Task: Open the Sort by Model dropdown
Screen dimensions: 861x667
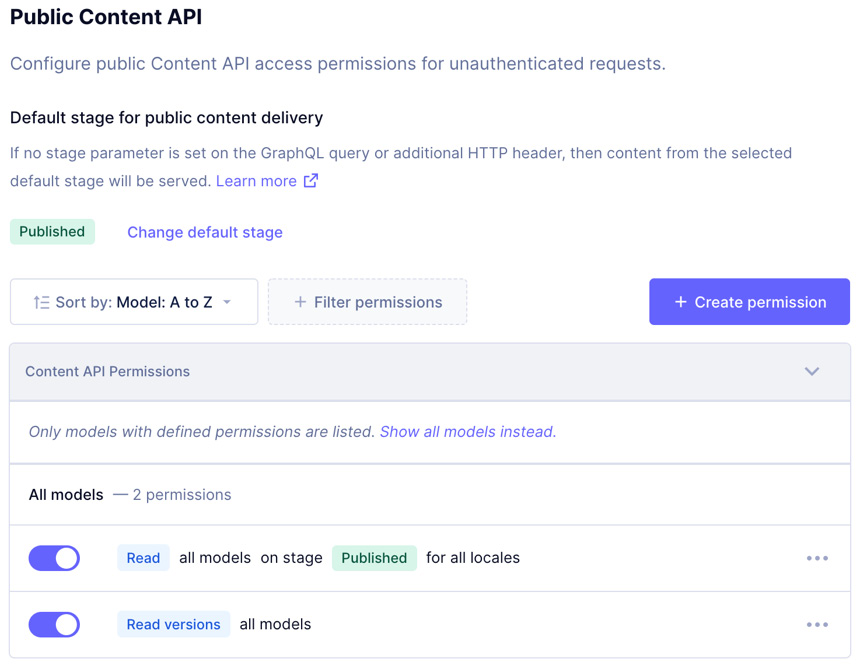Action: tap(133, 301)
